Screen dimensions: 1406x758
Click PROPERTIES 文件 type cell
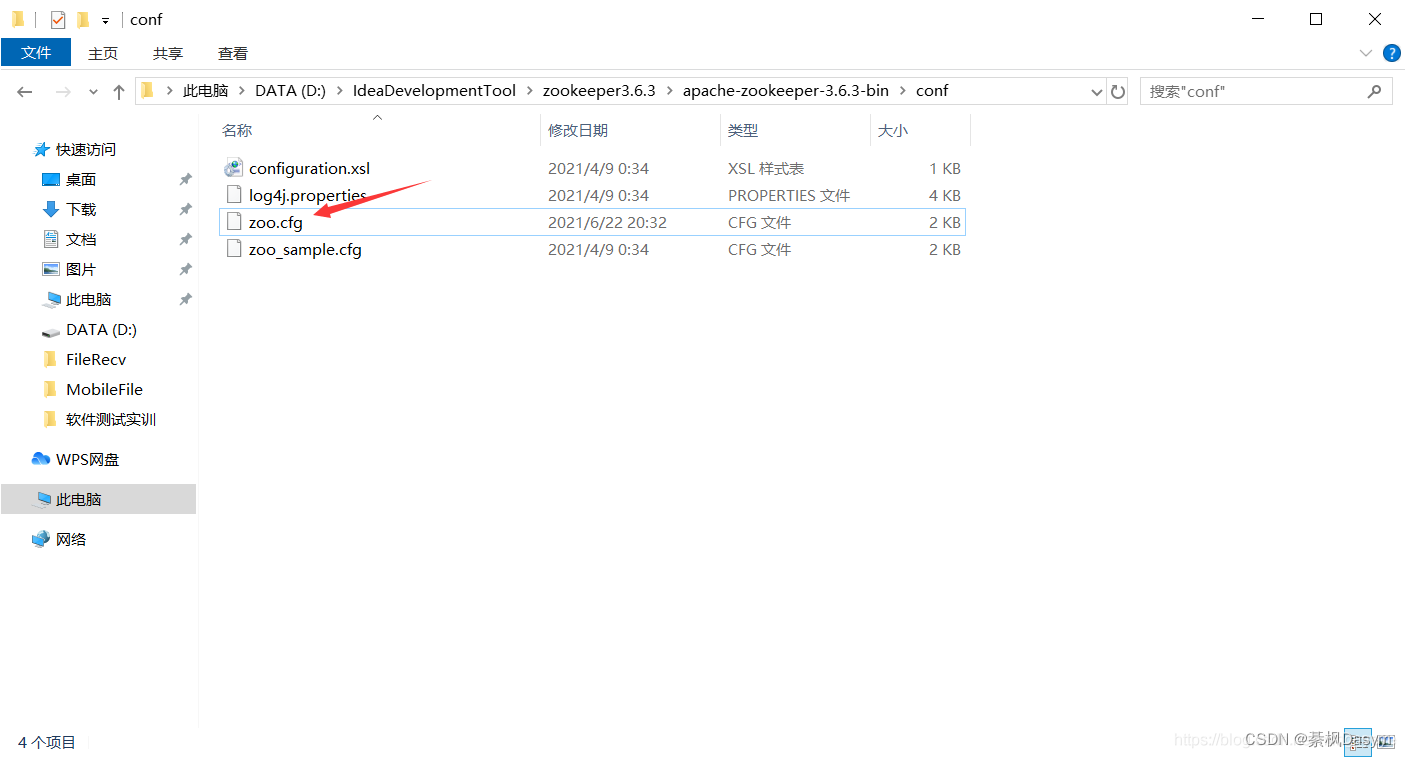[789, 195]
